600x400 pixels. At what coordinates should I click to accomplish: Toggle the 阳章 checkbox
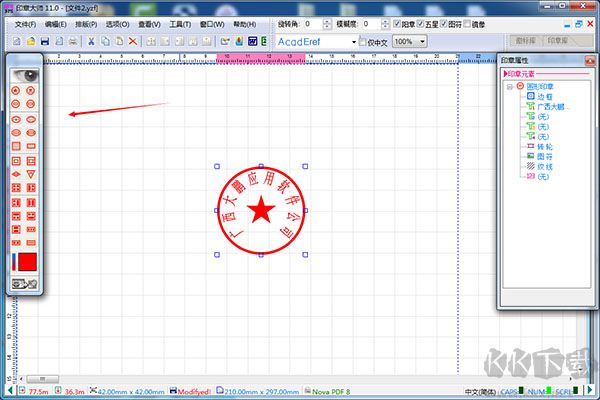[395, 23]
